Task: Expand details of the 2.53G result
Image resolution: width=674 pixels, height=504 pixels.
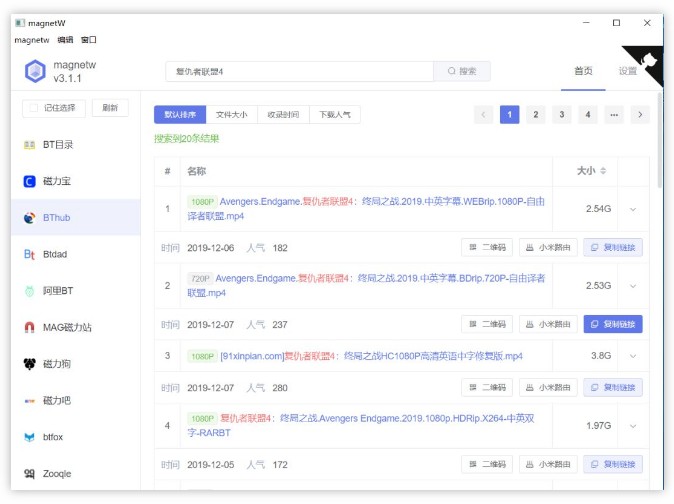Action: point(633,286)
